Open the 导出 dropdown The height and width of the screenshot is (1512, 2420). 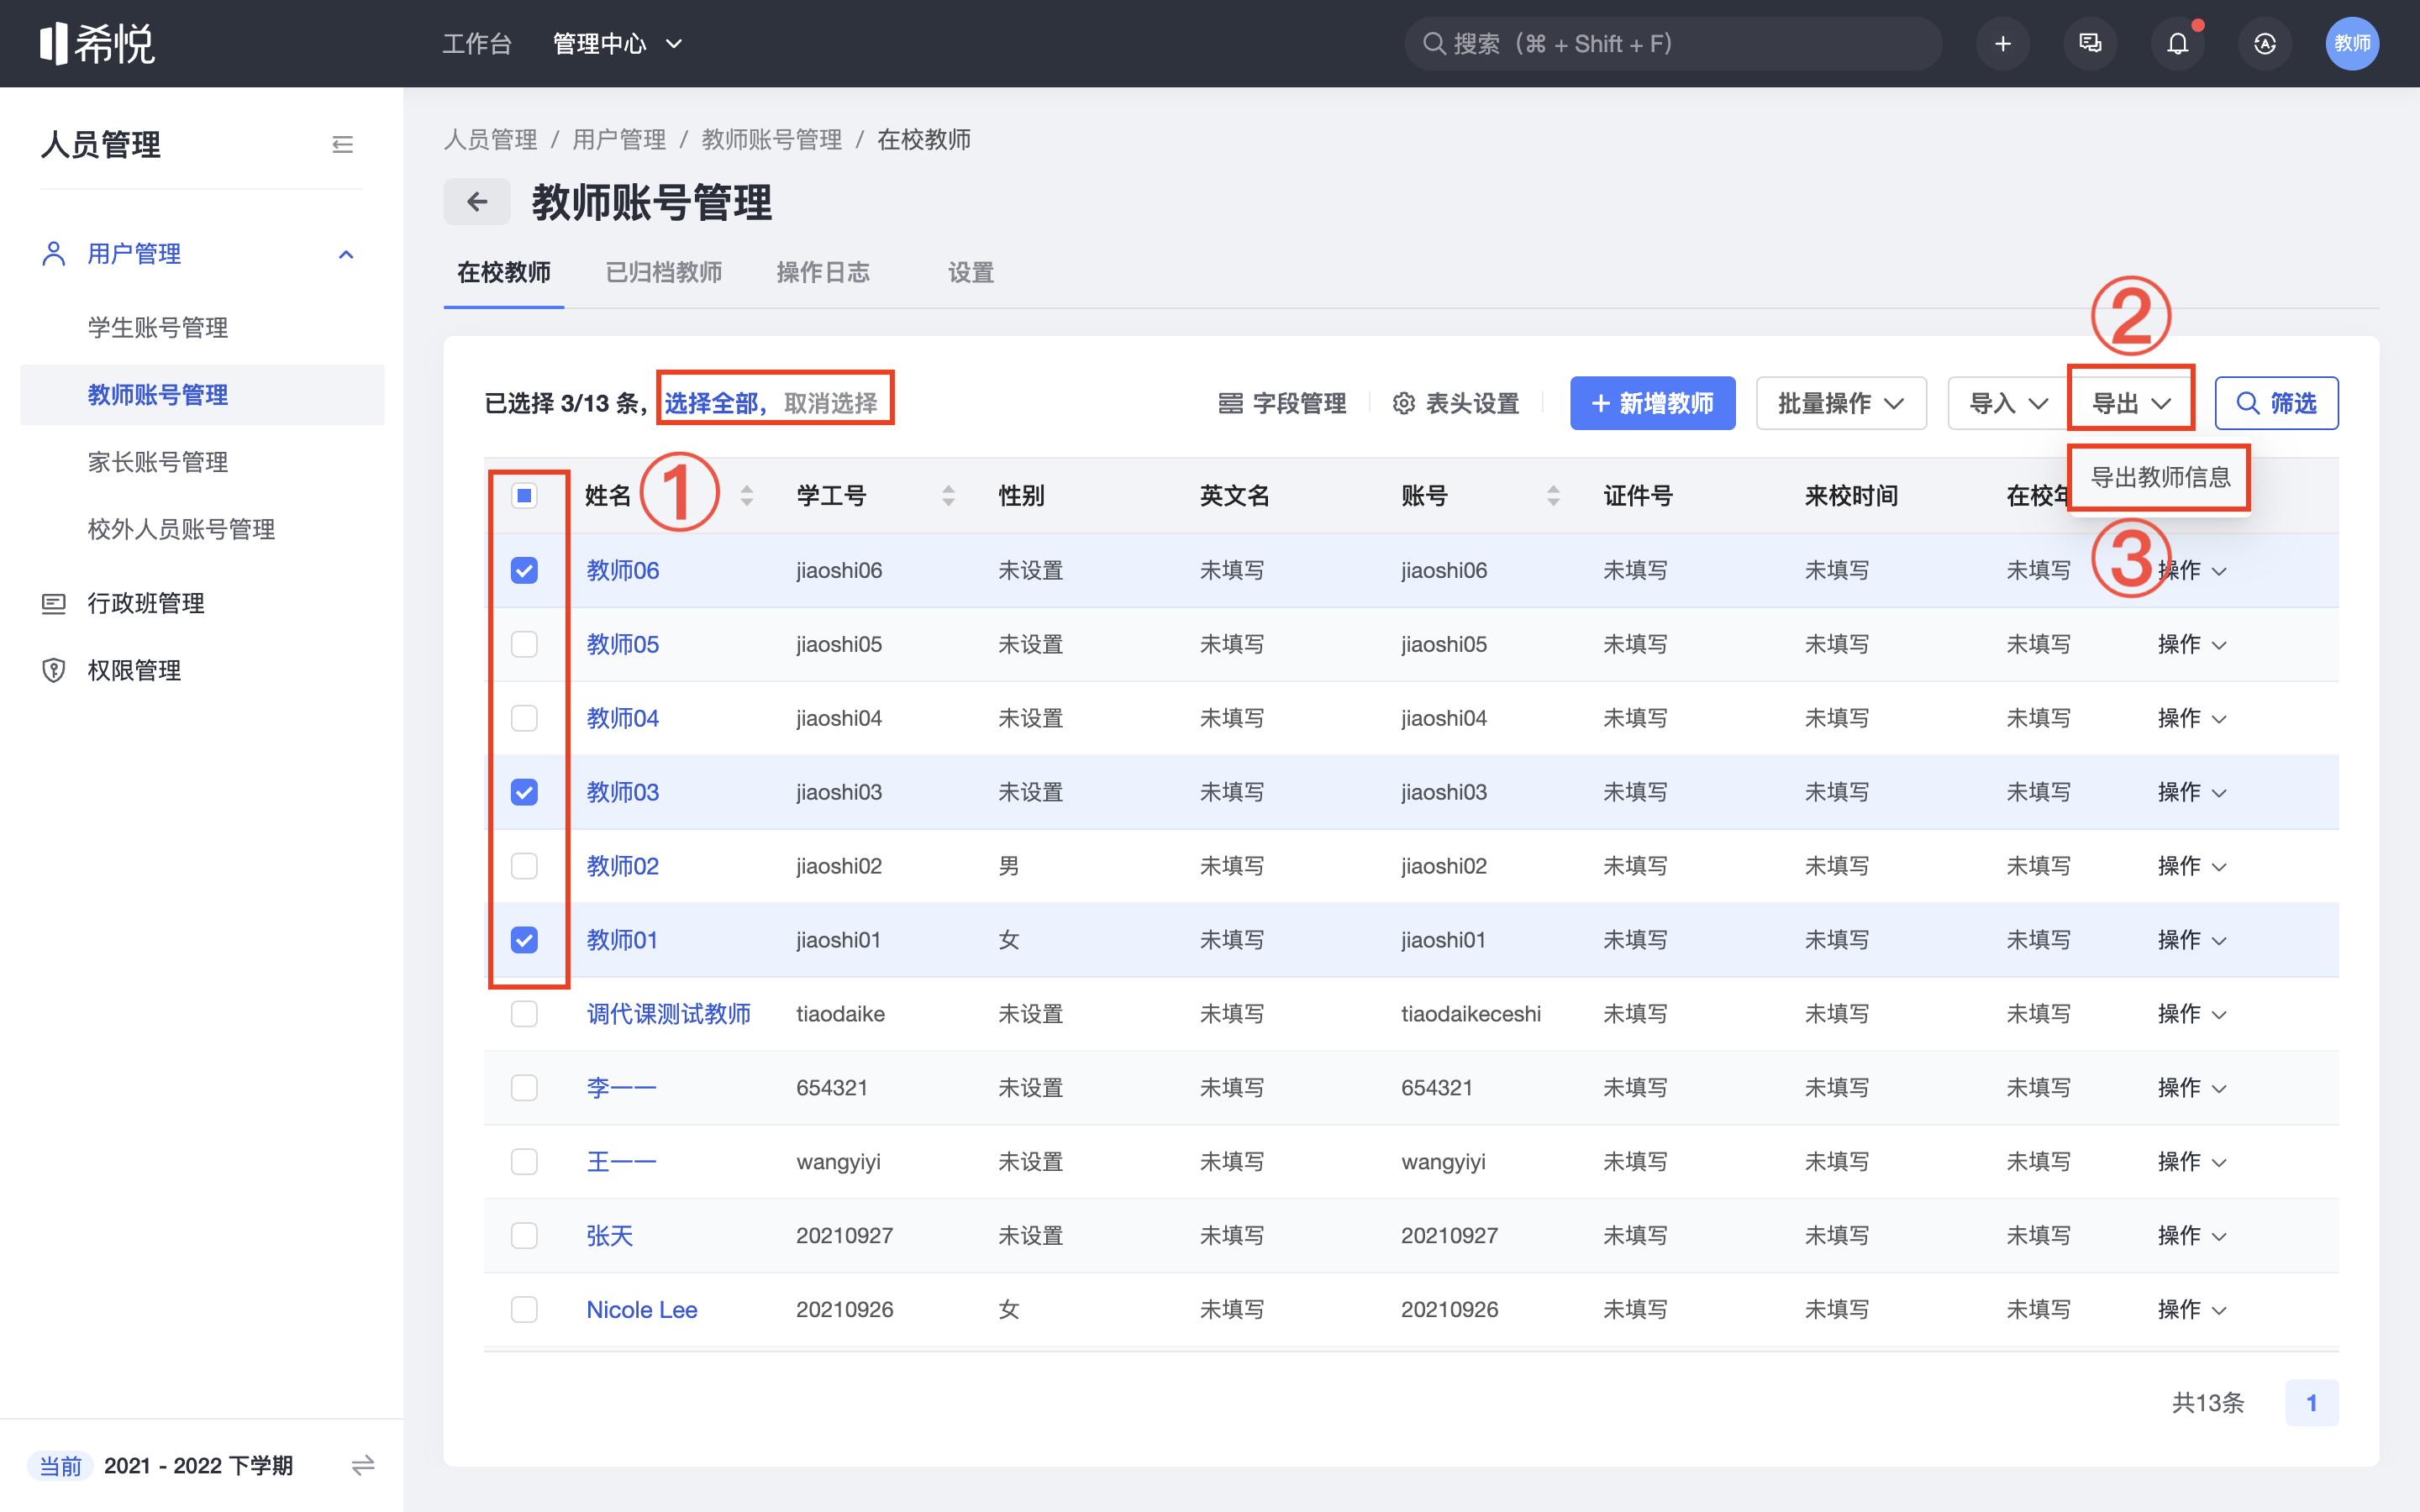(2131, 403)
